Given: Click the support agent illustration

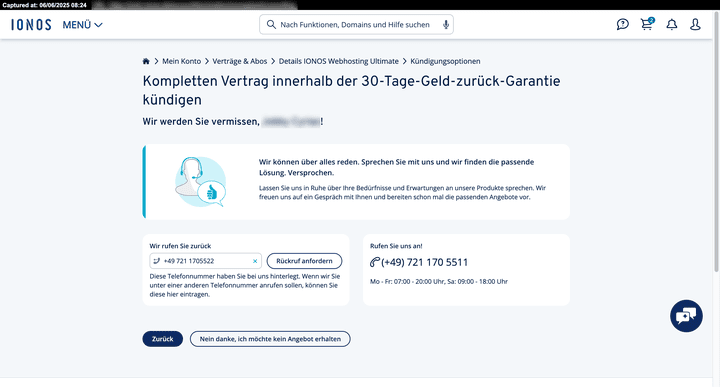Looking at the screenshot, I should (200, 182).
